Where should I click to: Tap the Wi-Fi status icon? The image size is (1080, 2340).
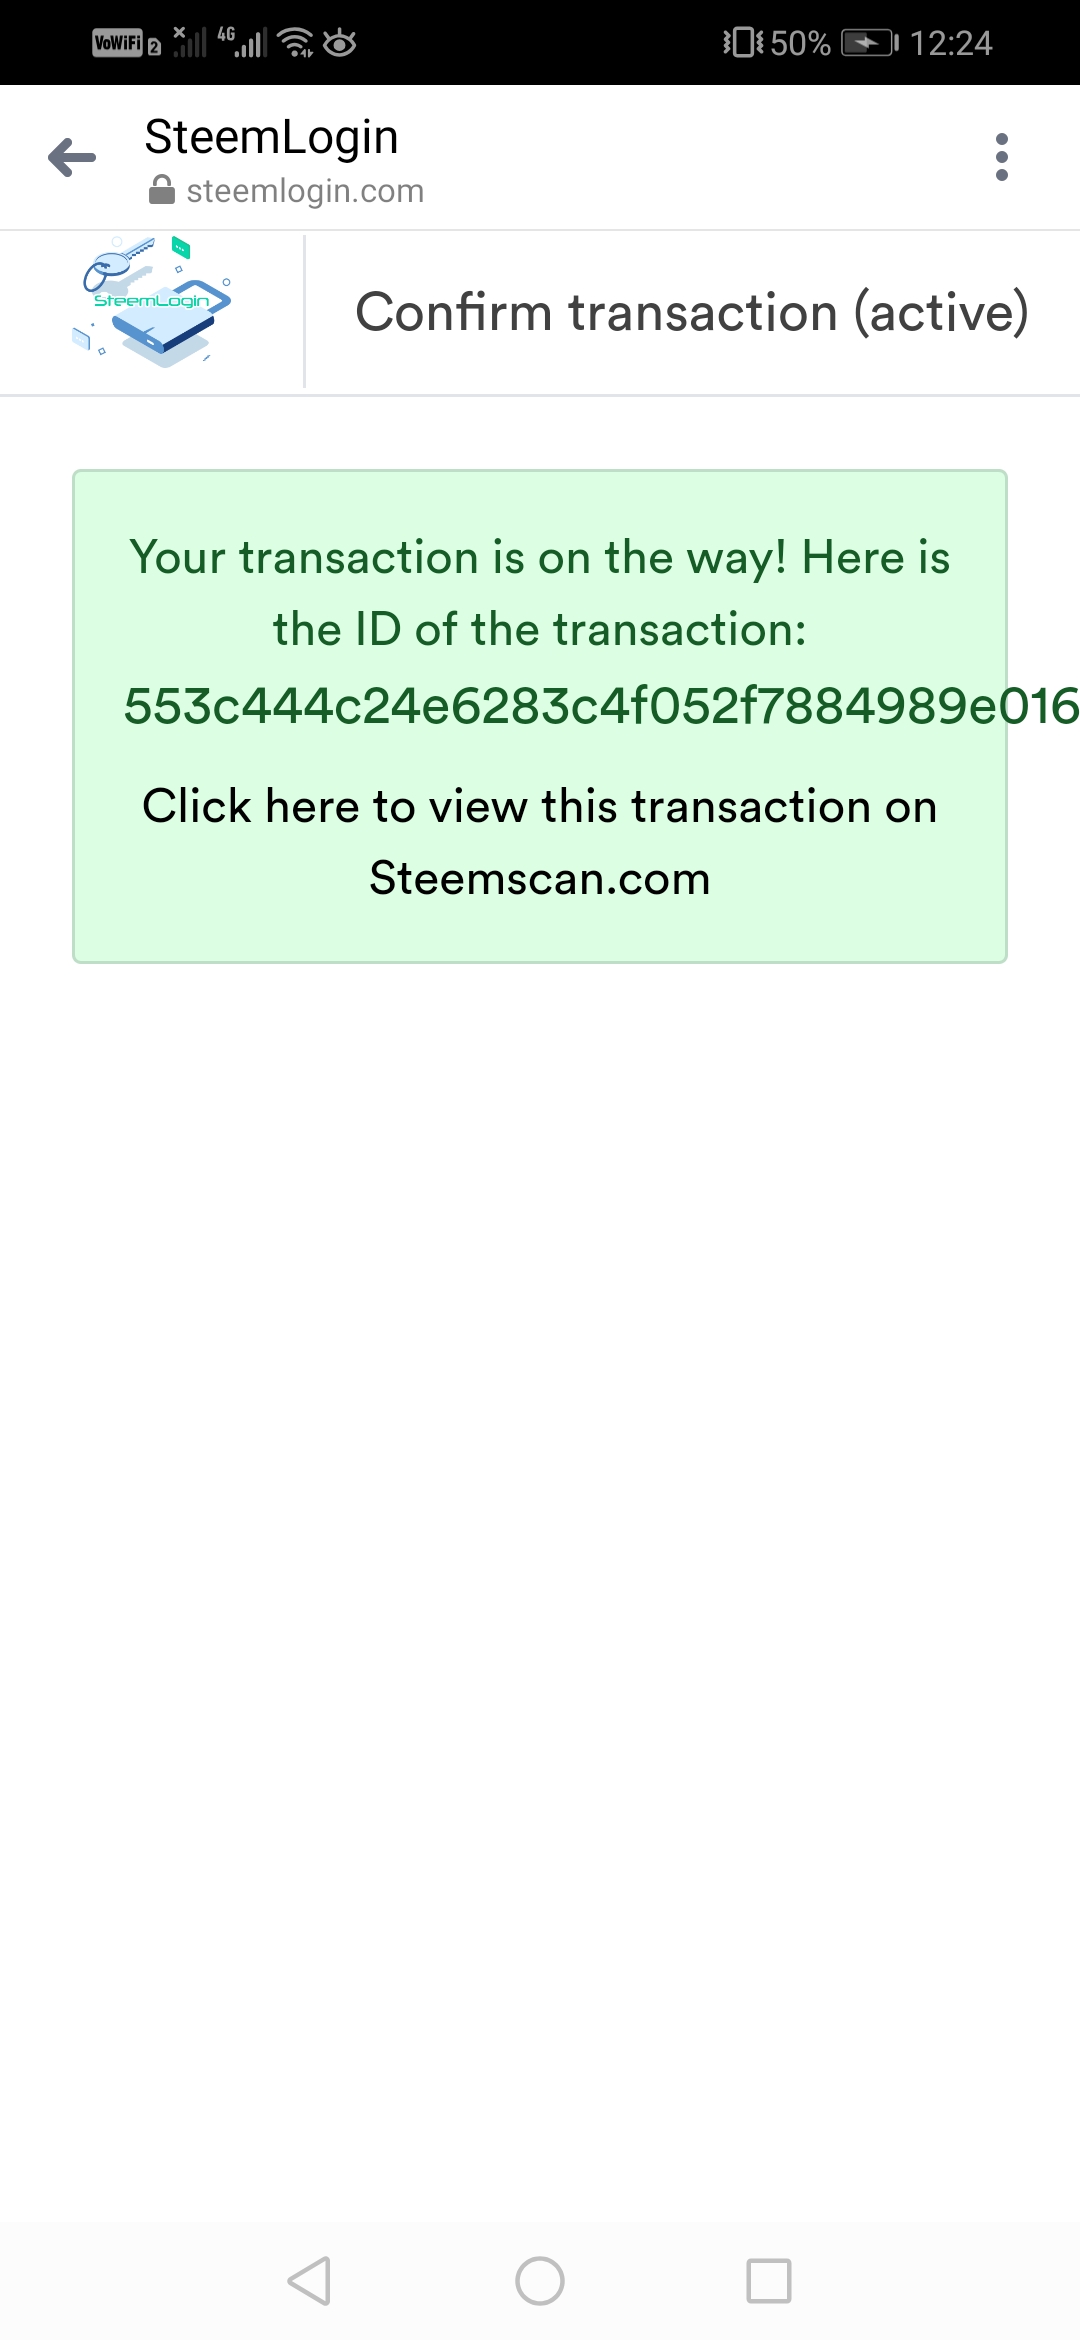point(297,42)
